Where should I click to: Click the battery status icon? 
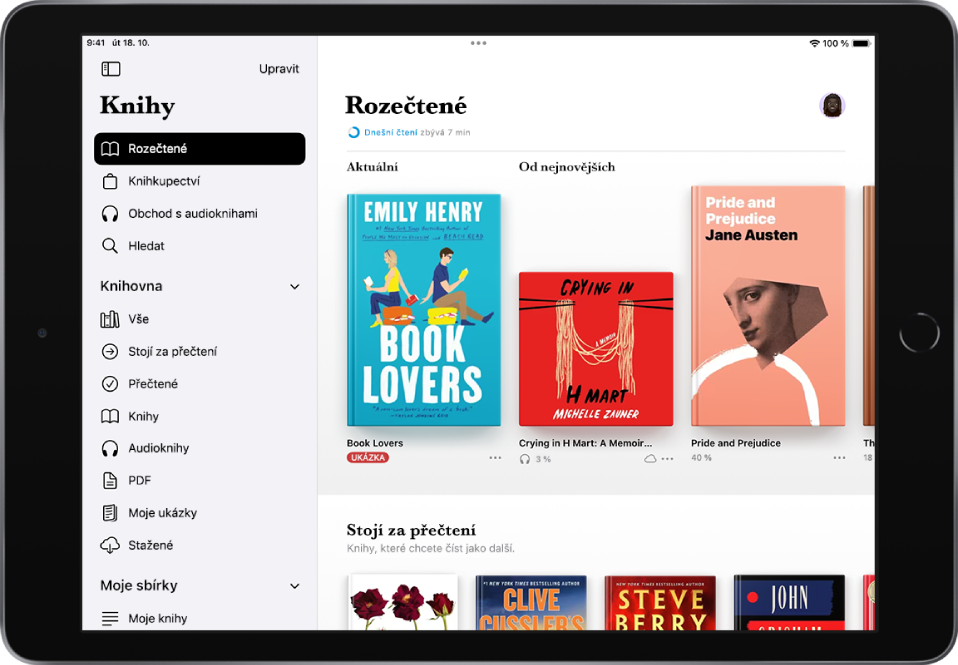pos(861,43)
